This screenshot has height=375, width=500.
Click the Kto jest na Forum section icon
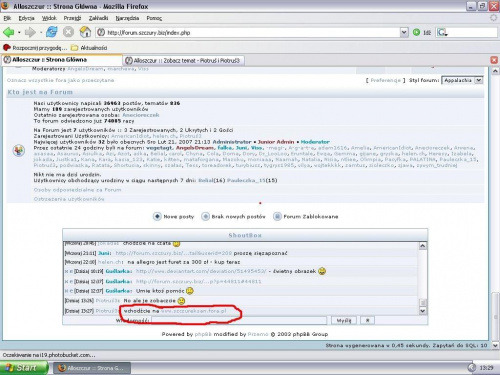click(x=19, y=151)
